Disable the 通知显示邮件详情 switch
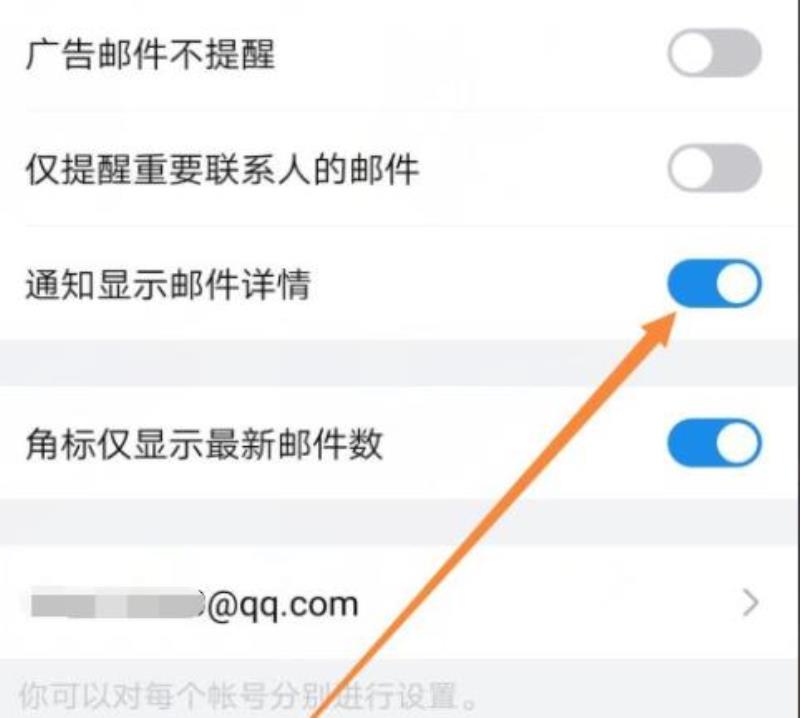The image size is (800, 718). [x=714, y=283]
